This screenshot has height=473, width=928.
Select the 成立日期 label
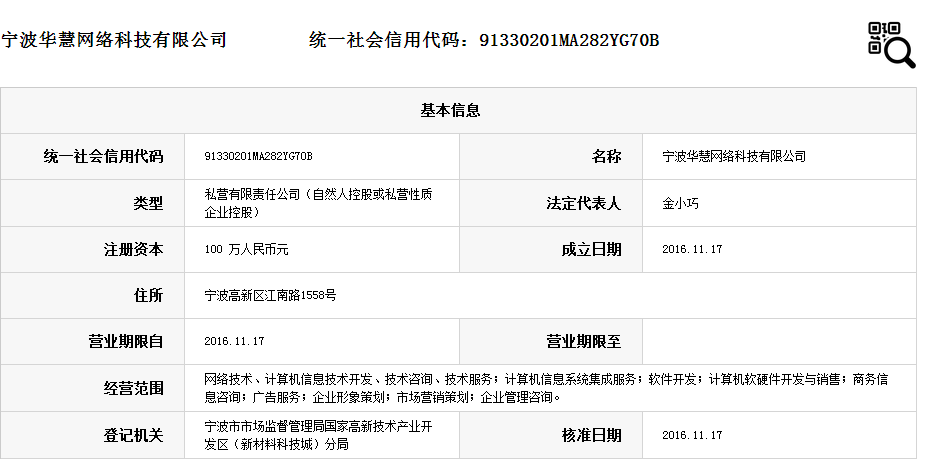point(591,250)
